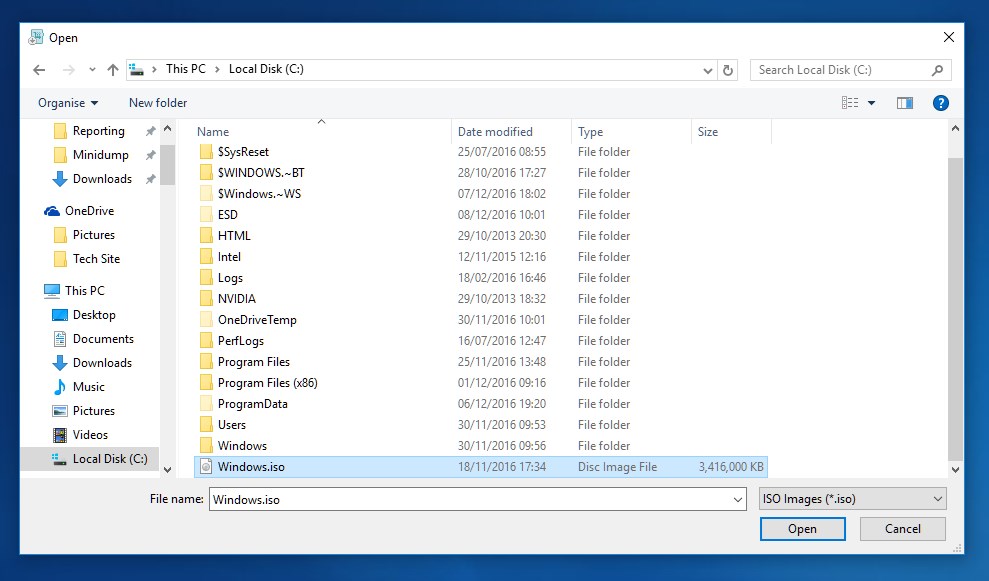Unpin Reporting using its pin icon
Screen dimensions: 989x581
(150, 131)
